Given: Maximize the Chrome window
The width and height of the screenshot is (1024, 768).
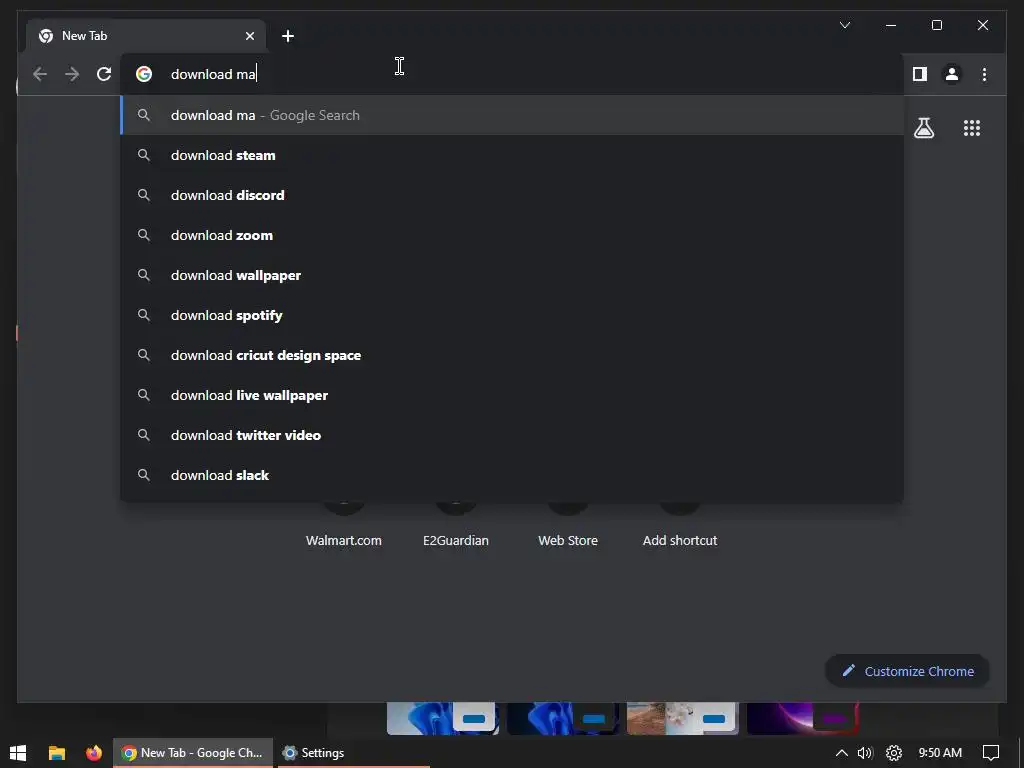Looking at the screenshot, I should click(x=936, y=25).
